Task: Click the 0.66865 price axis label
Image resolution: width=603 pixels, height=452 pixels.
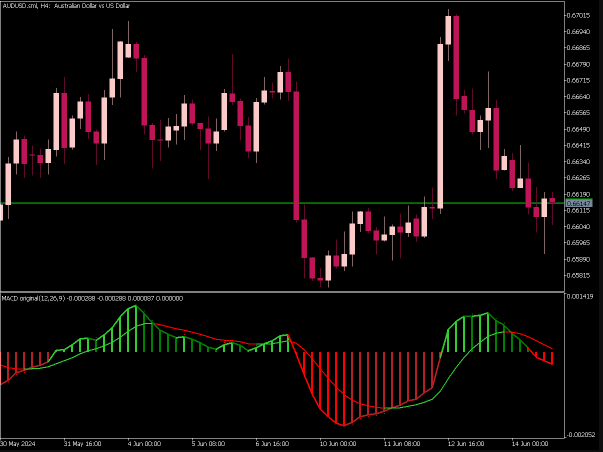Action: click(579, 48)
